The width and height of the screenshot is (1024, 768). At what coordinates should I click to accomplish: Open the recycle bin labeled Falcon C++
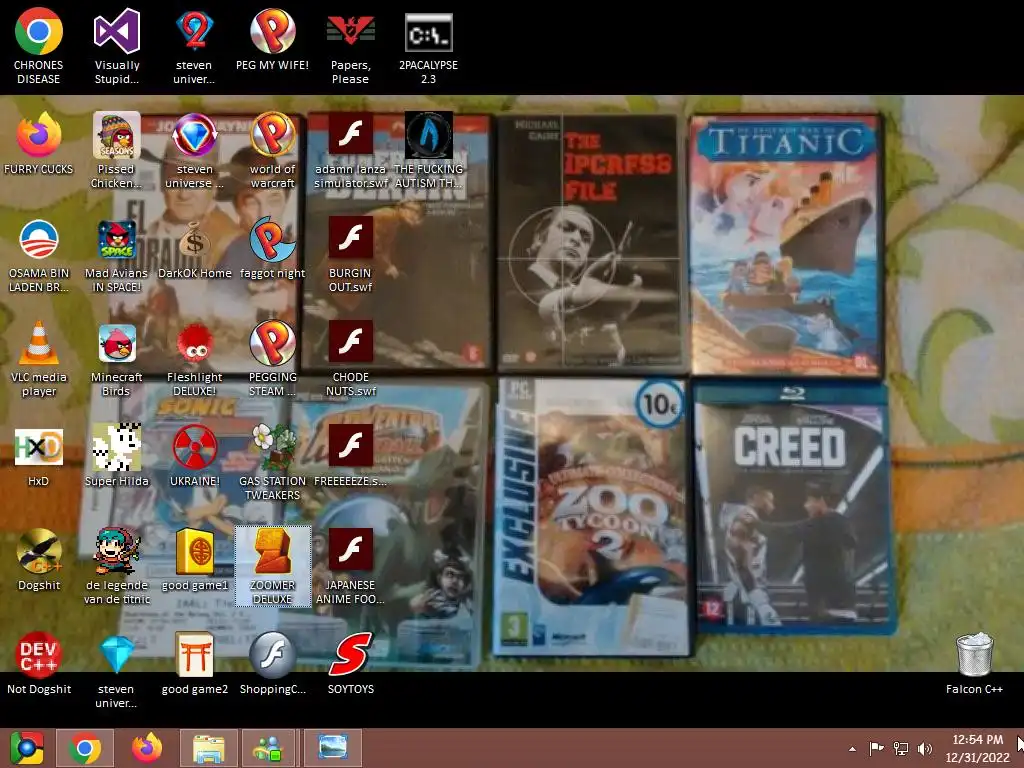(x=974, y=664)
